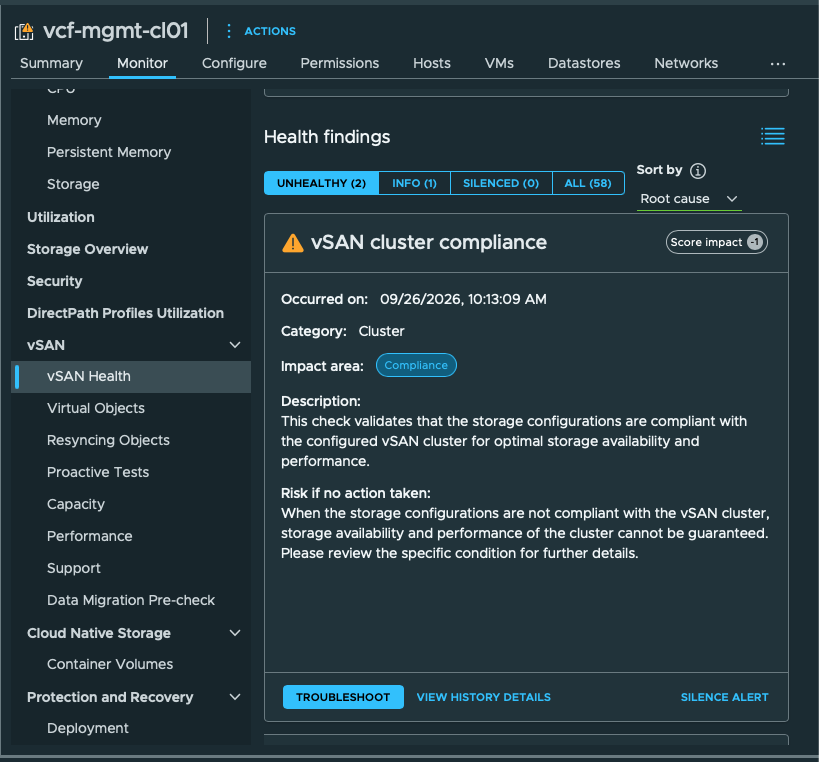Open Resyncing Objects

pyautogui.click(x=108, y=440)
